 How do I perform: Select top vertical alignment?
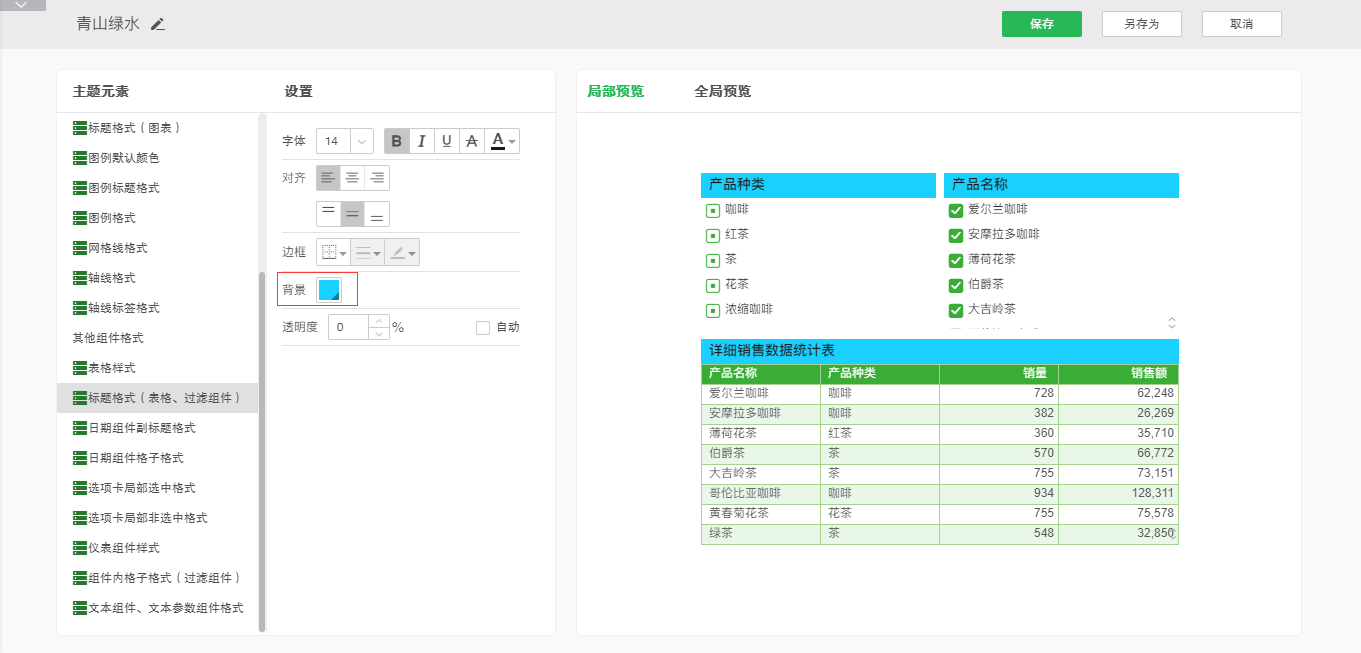coord(329,214)
